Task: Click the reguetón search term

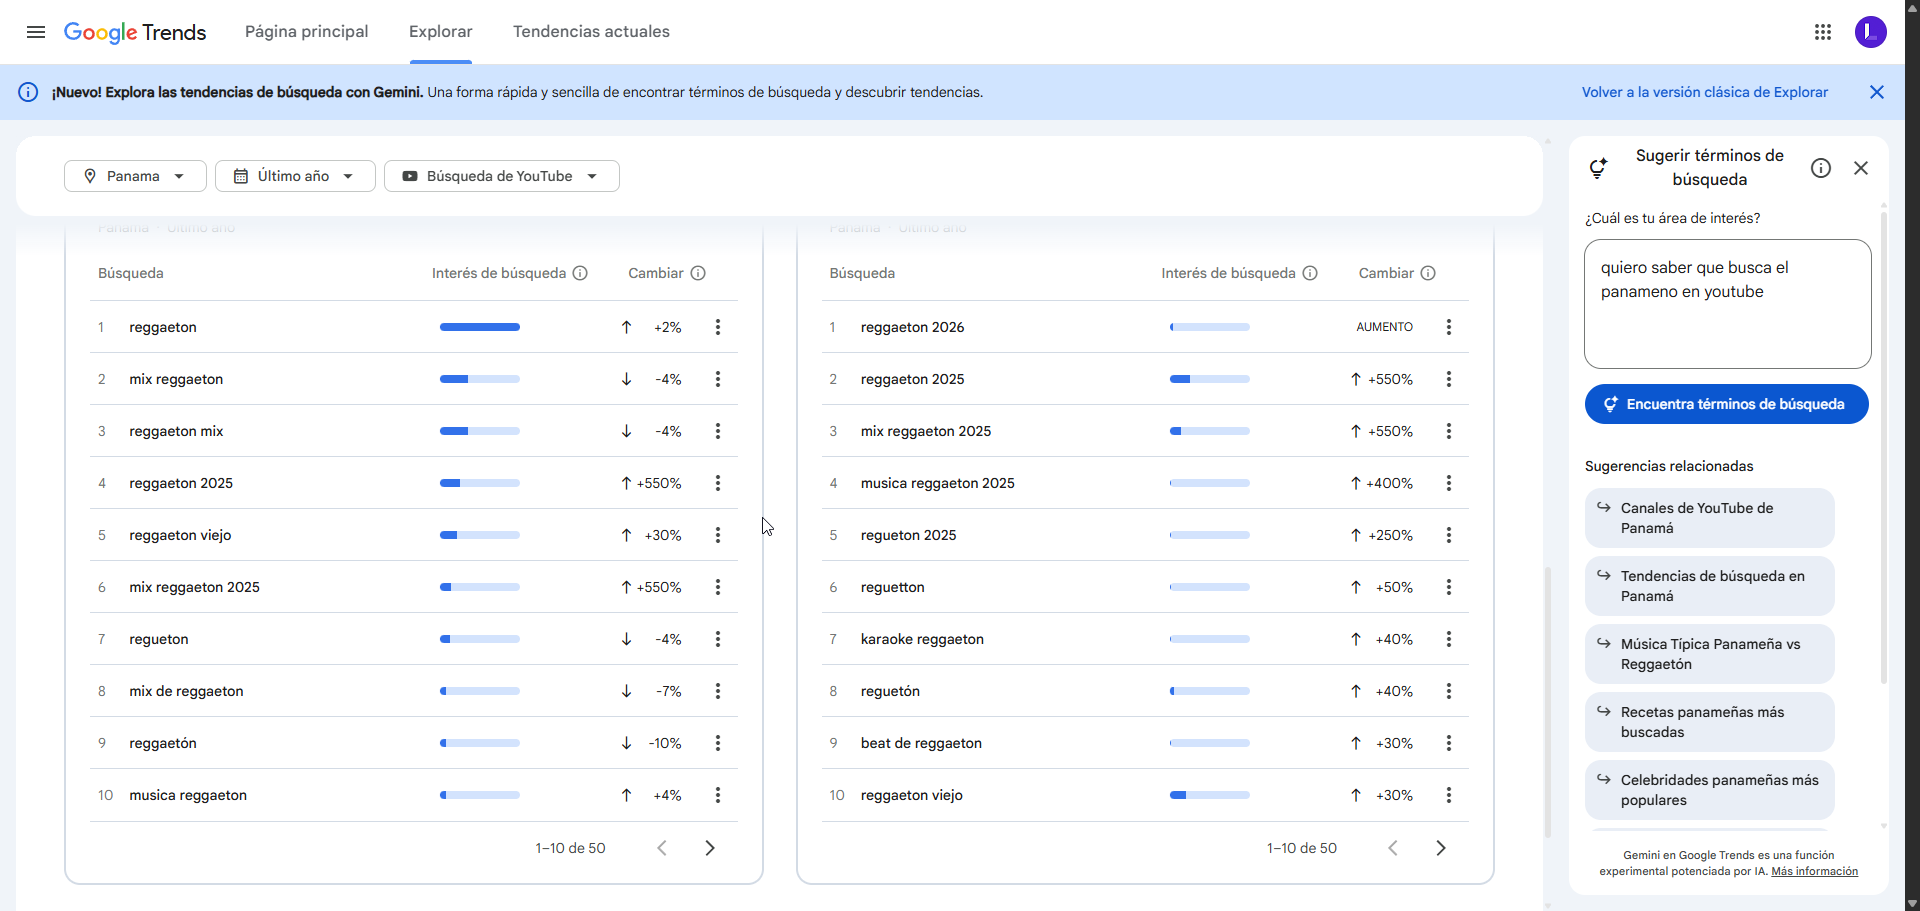Action: (890, 691)
